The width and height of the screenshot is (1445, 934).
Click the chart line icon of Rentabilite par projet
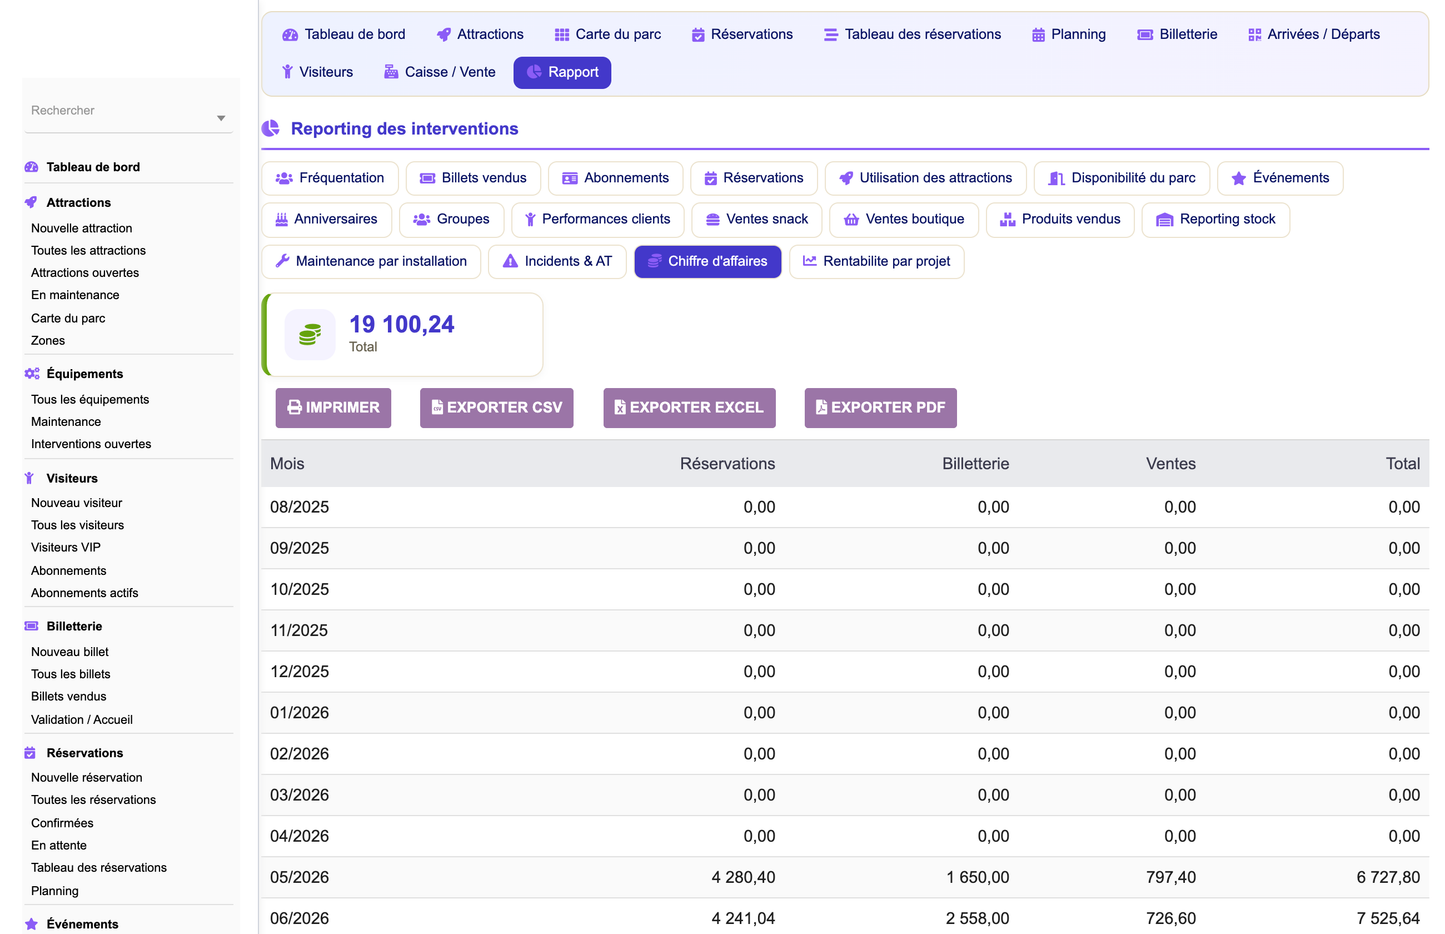(810, 261)
